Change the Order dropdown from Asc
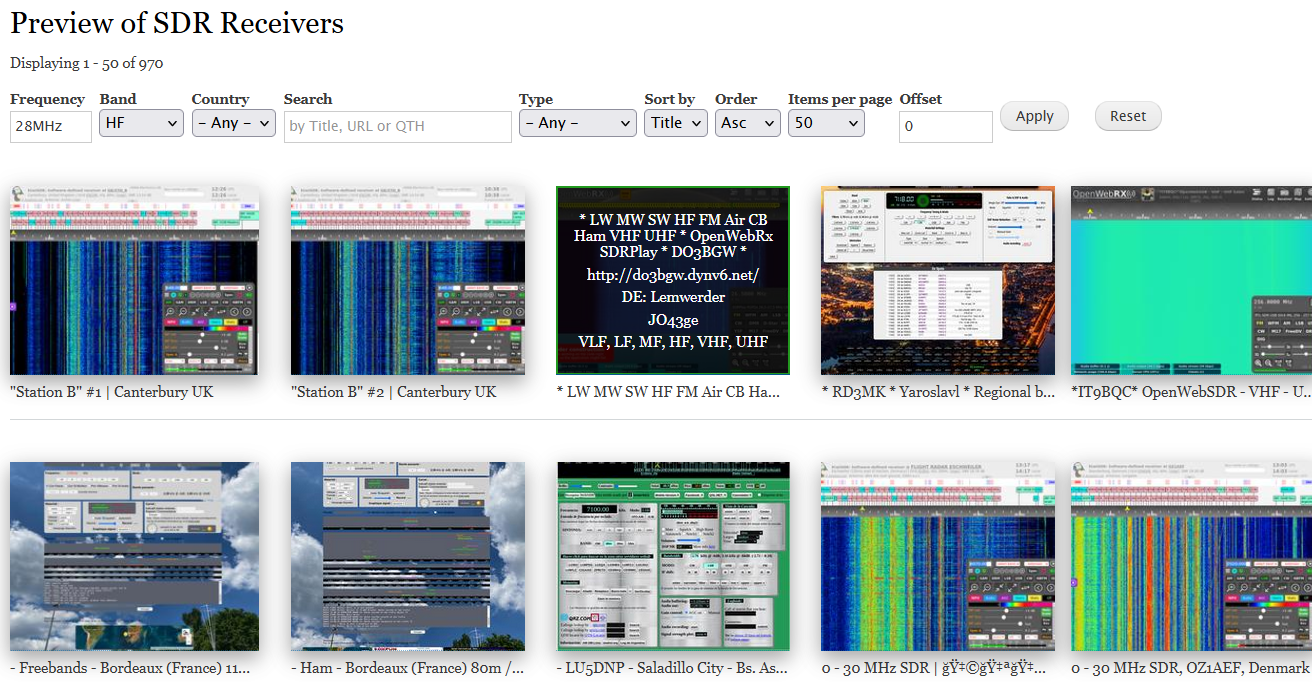 coord(747,123)
